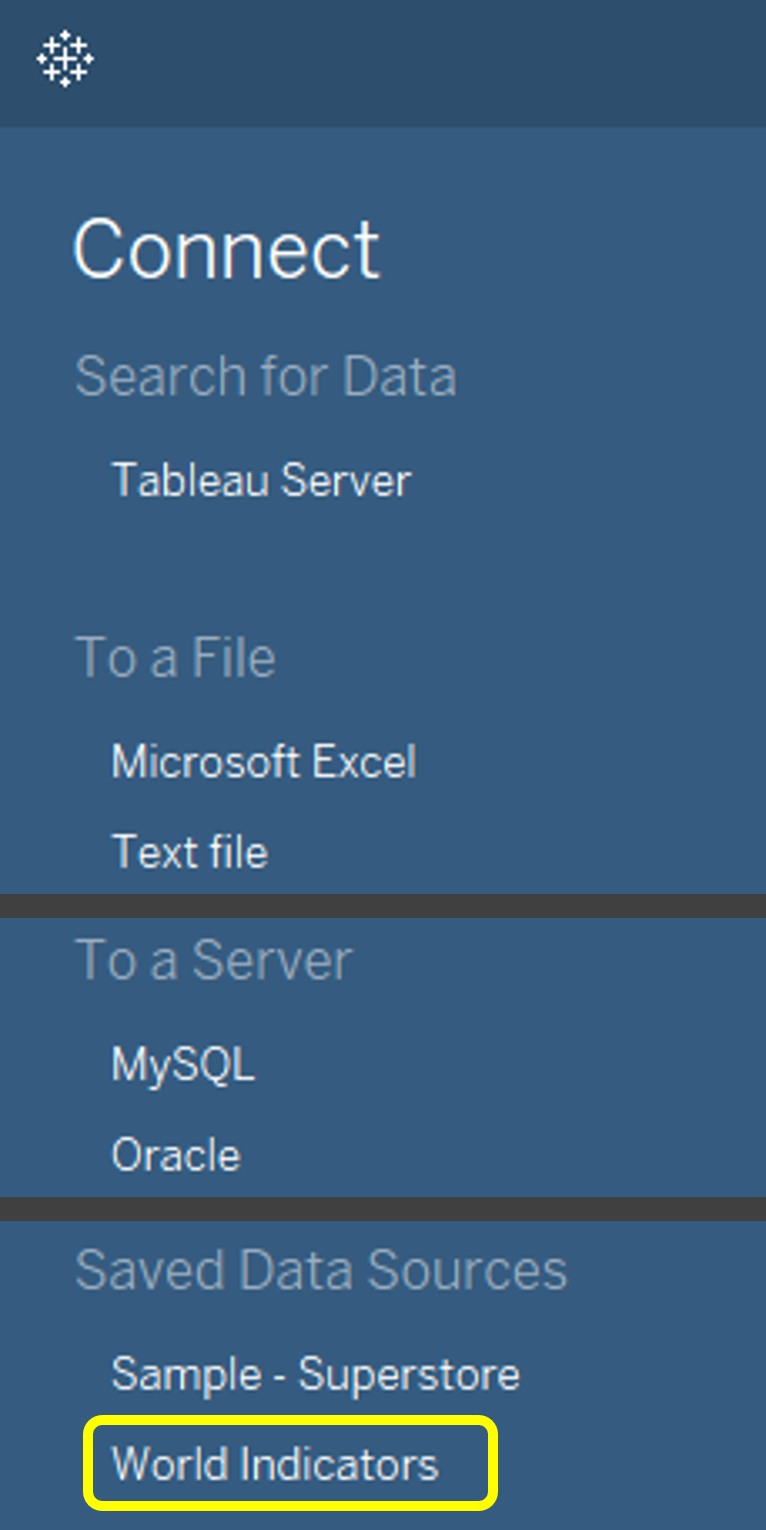The width and height of the screenshot is (766, 1530).
Task: Select Text file connection option
Action: [x=190, y=851]
